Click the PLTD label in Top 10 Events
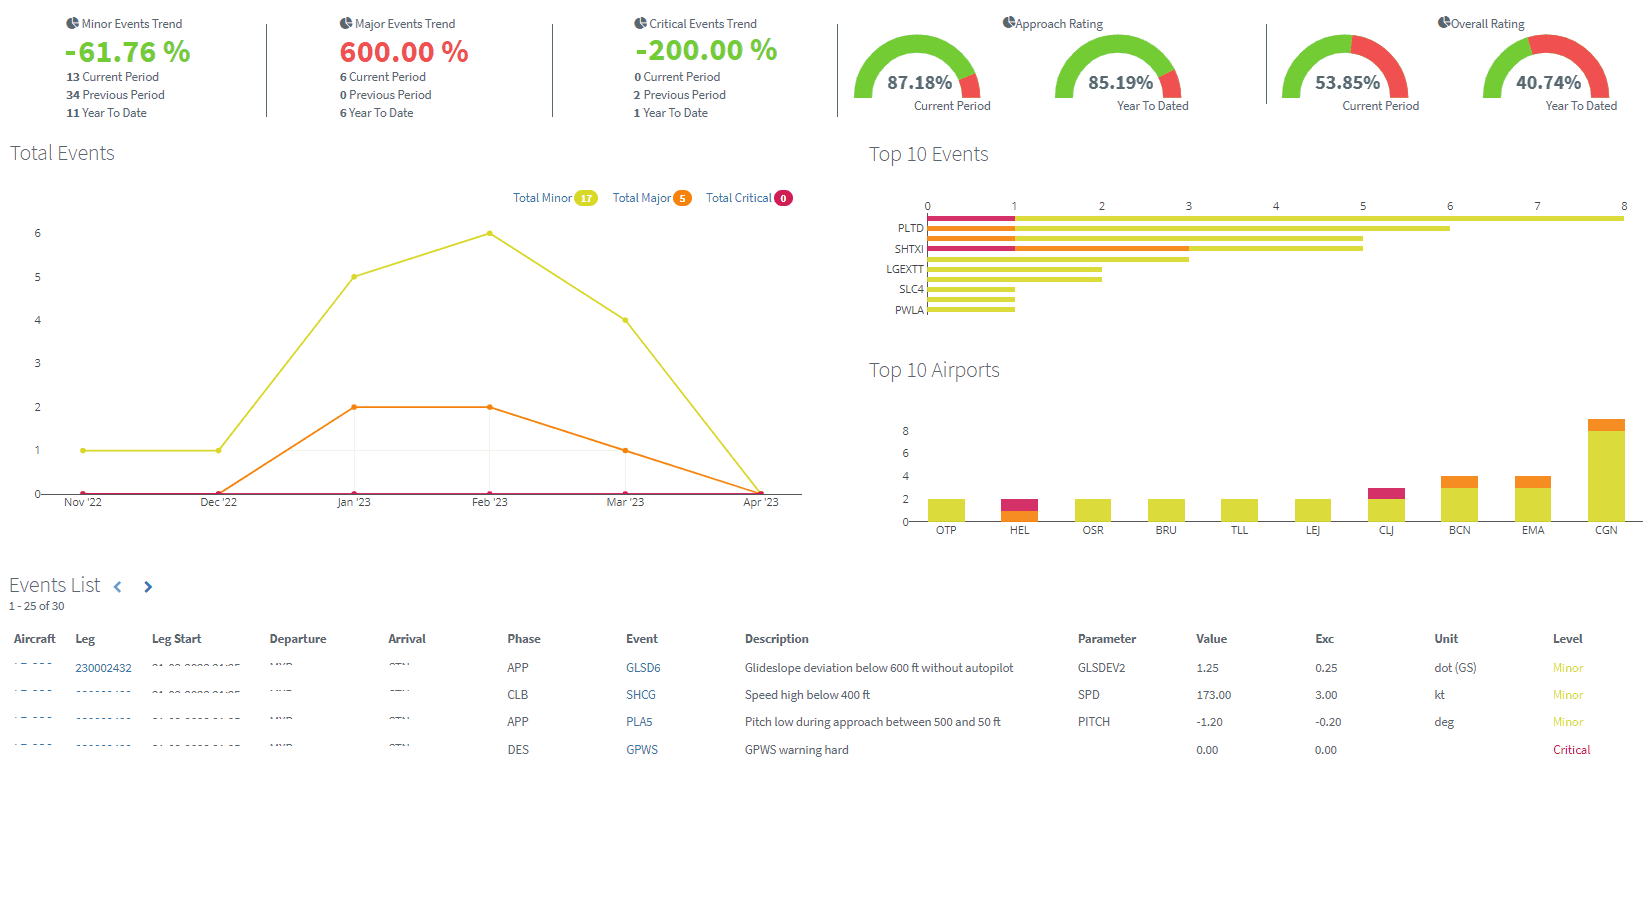1649x900 pixels. 910,229
